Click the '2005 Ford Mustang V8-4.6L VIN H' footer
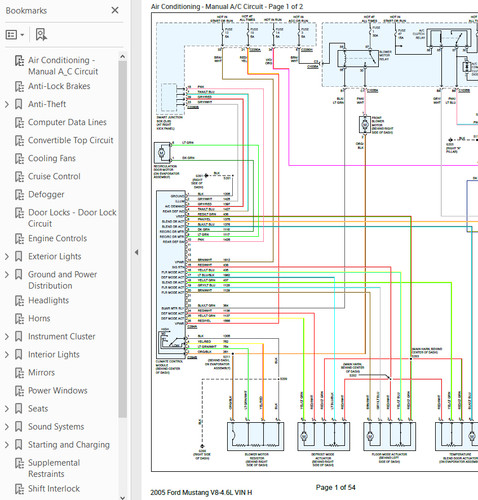This screenshot has height=500, width=478. [x=201, y=492]
